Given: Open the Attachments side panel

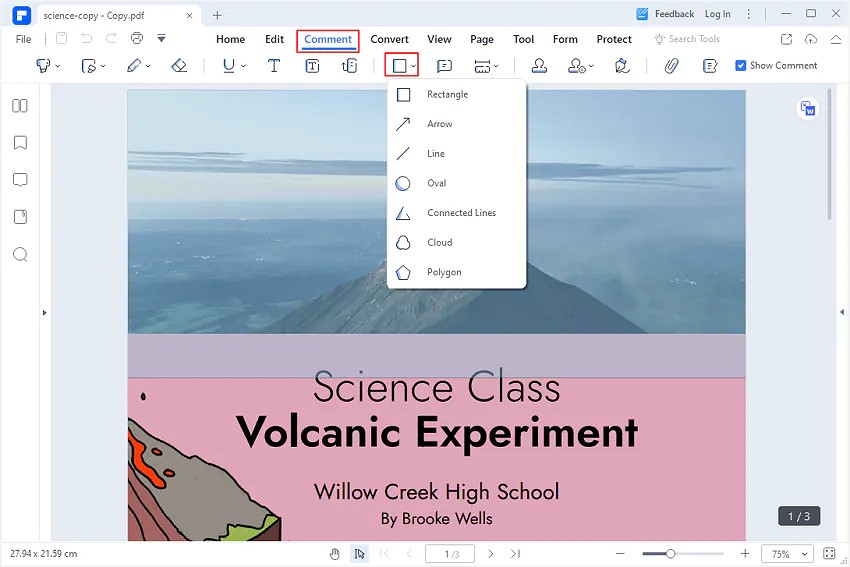Looking at the screenshot, I should tap(20, 217).
